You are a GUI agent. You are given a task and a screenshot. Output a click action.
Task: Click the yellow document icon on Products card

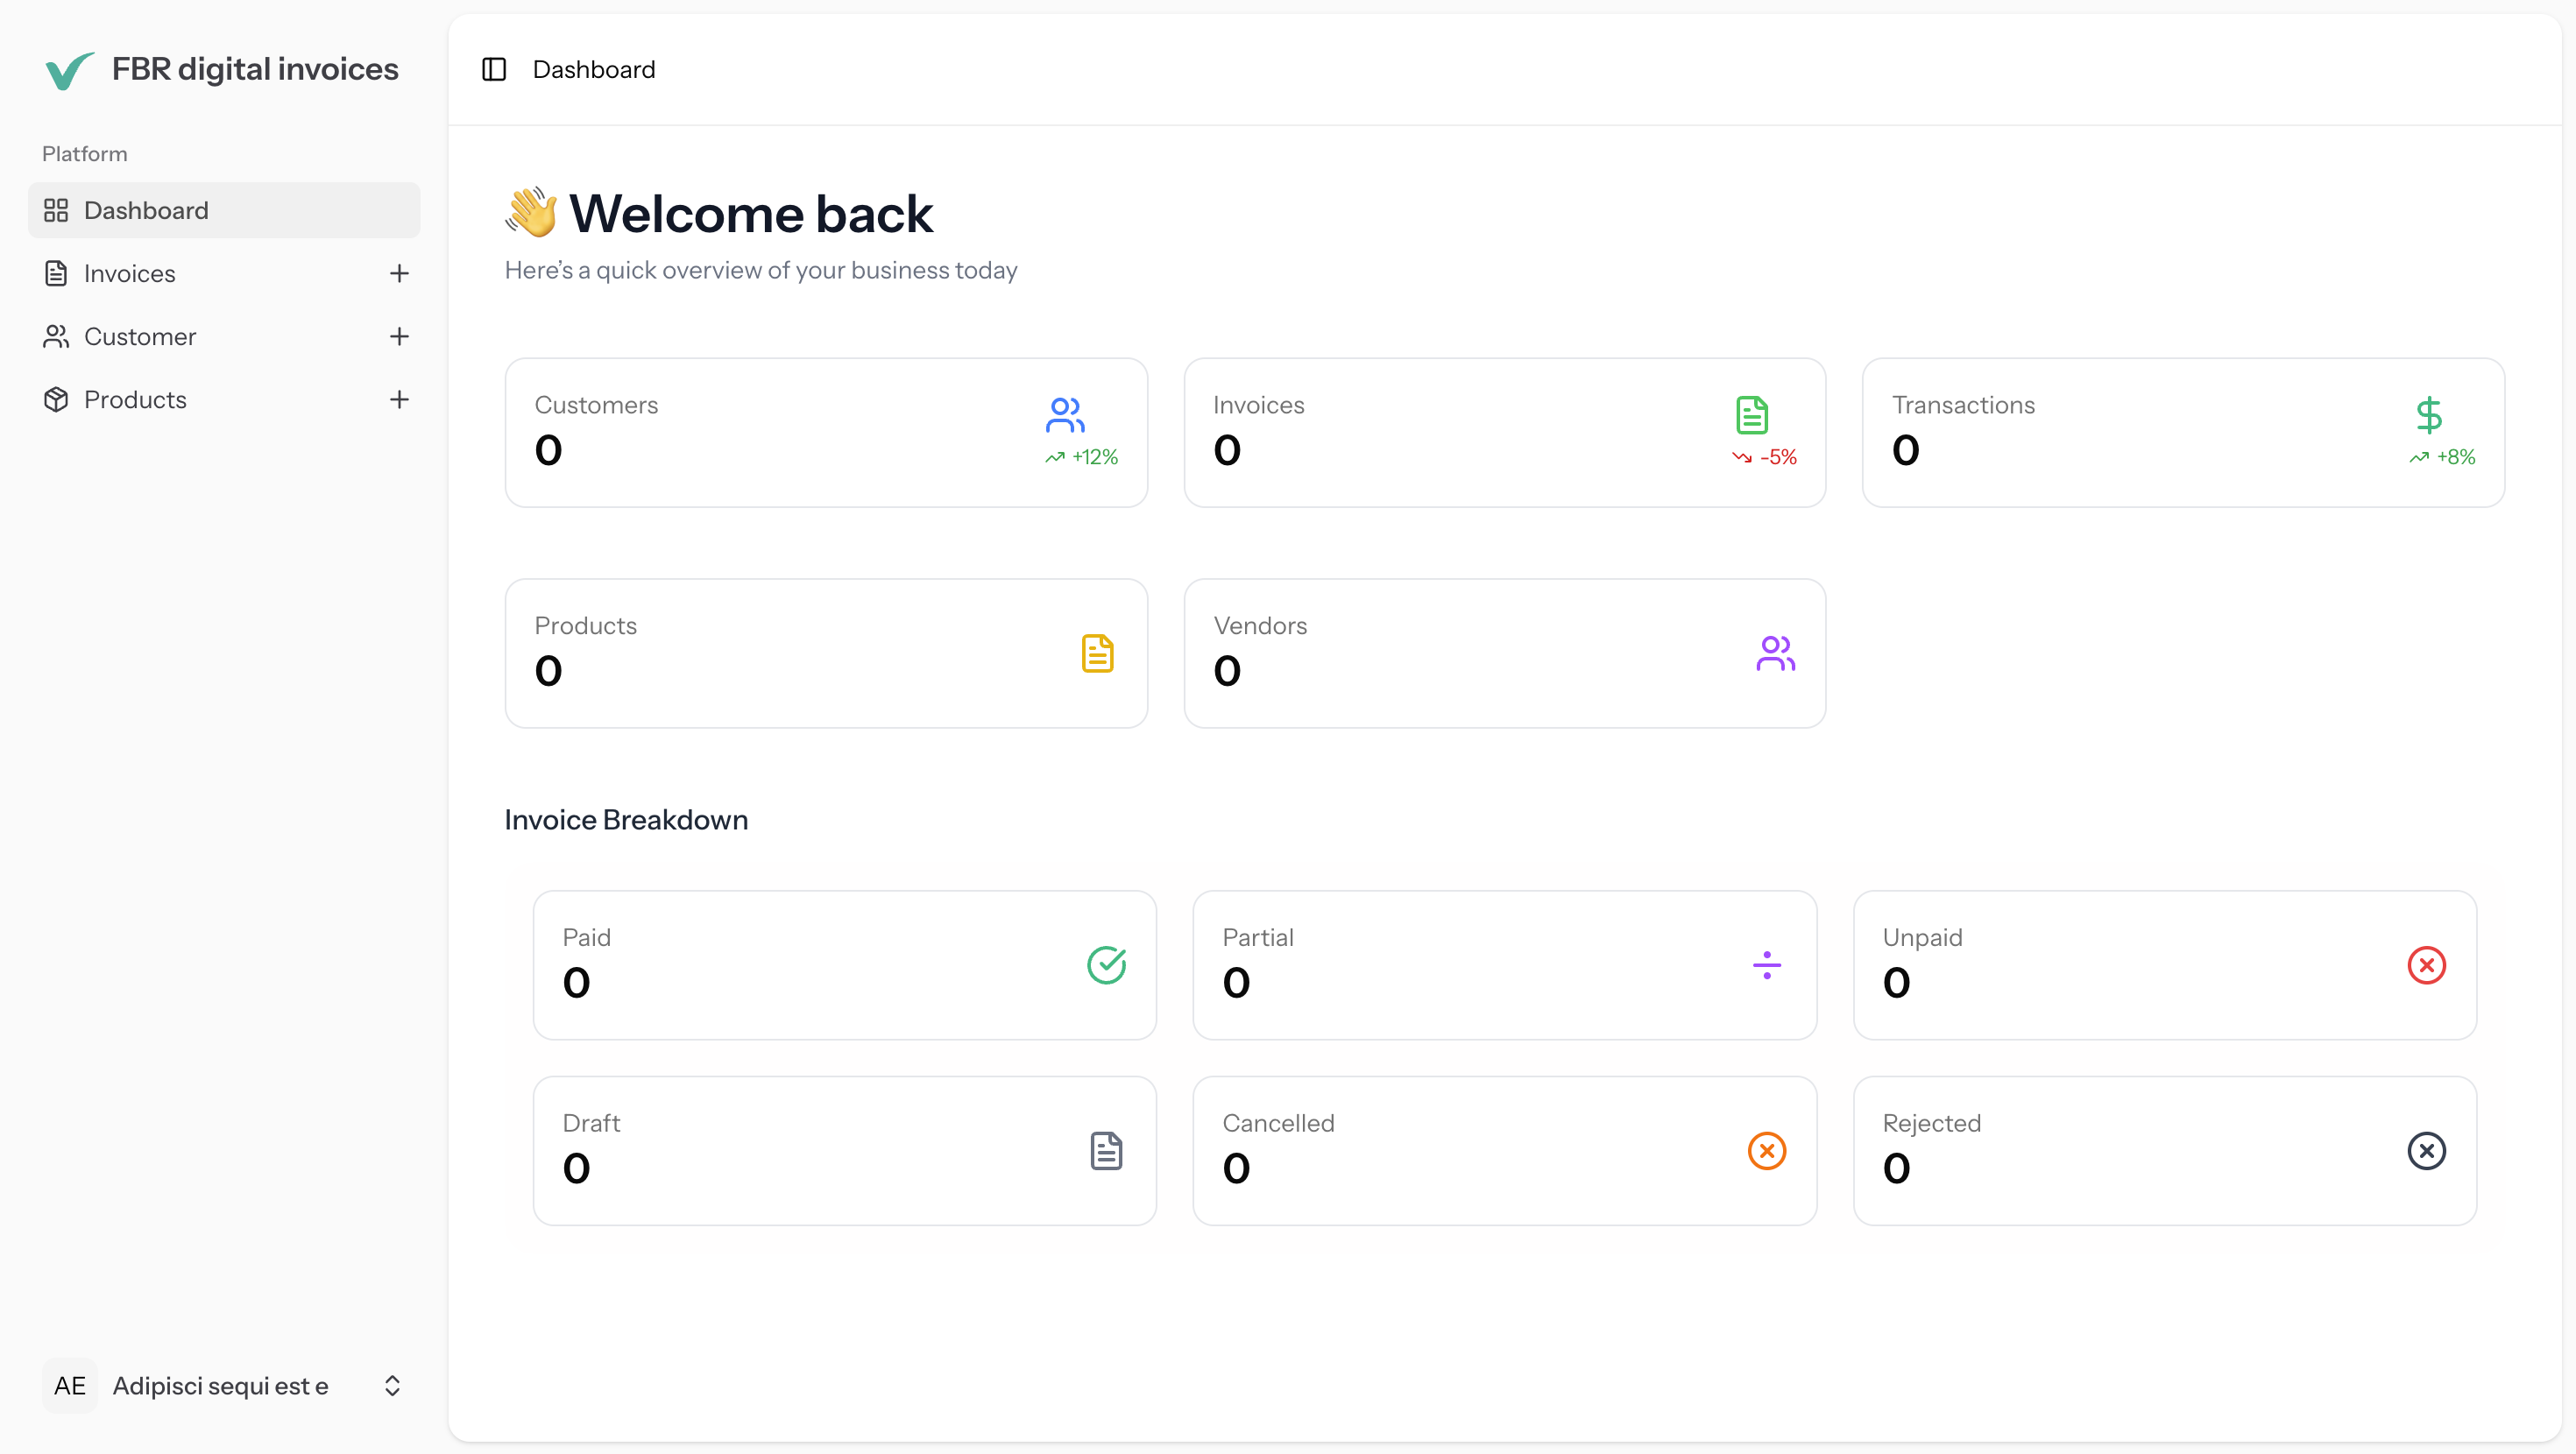tap(1097, 652)
